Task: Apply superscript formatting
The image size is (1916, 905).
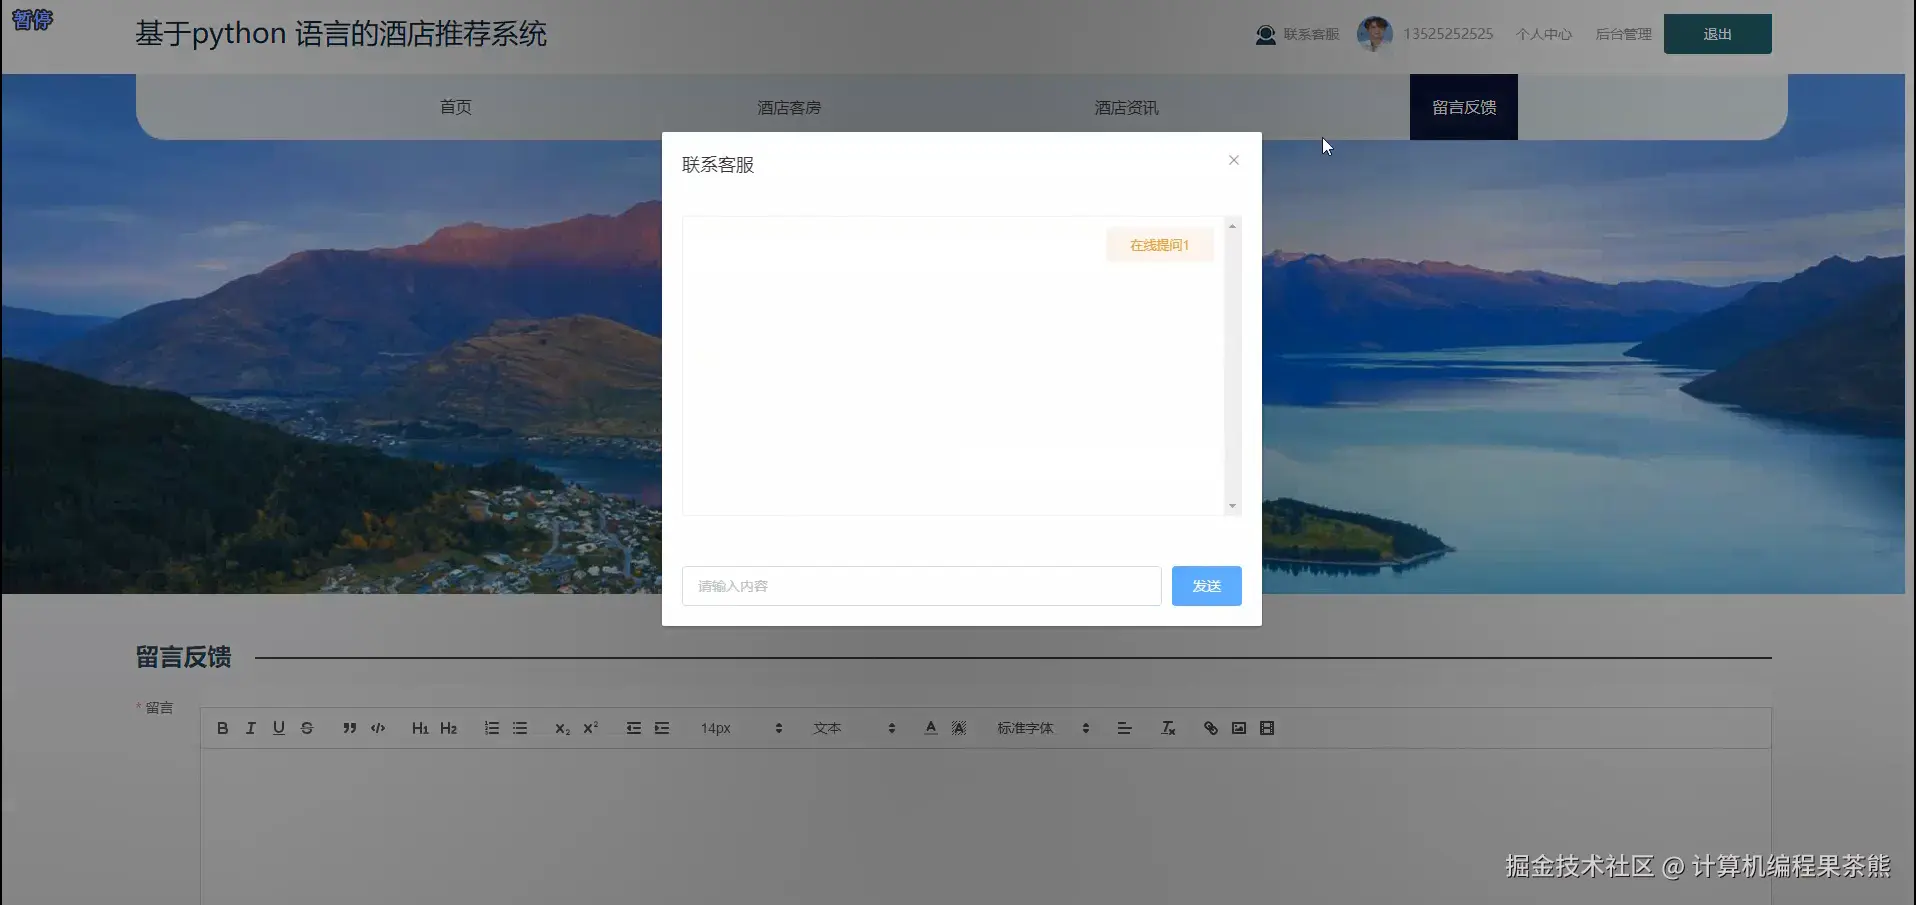Action: 591,728
